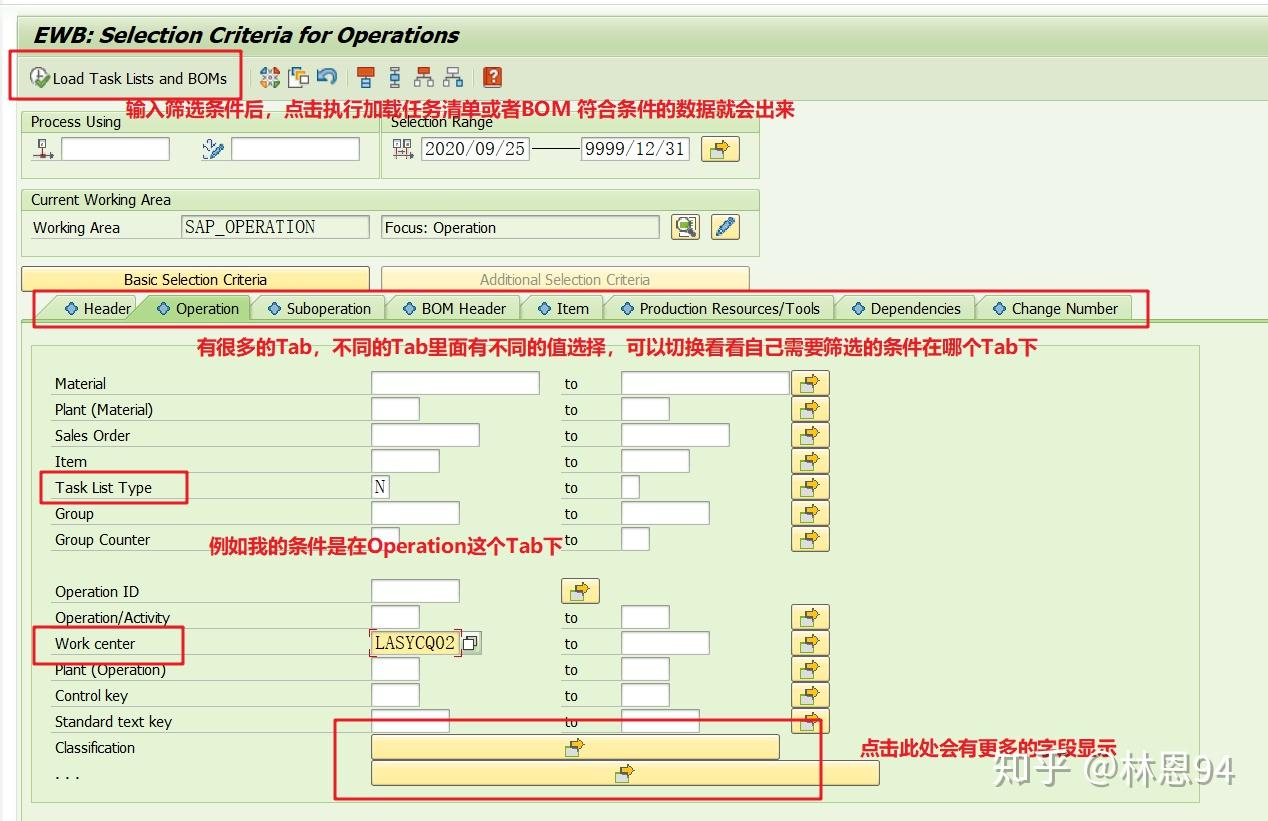
Task: Click the 9999/12/31 end date field
Action: pyautogui.click(x=635, y=148)
